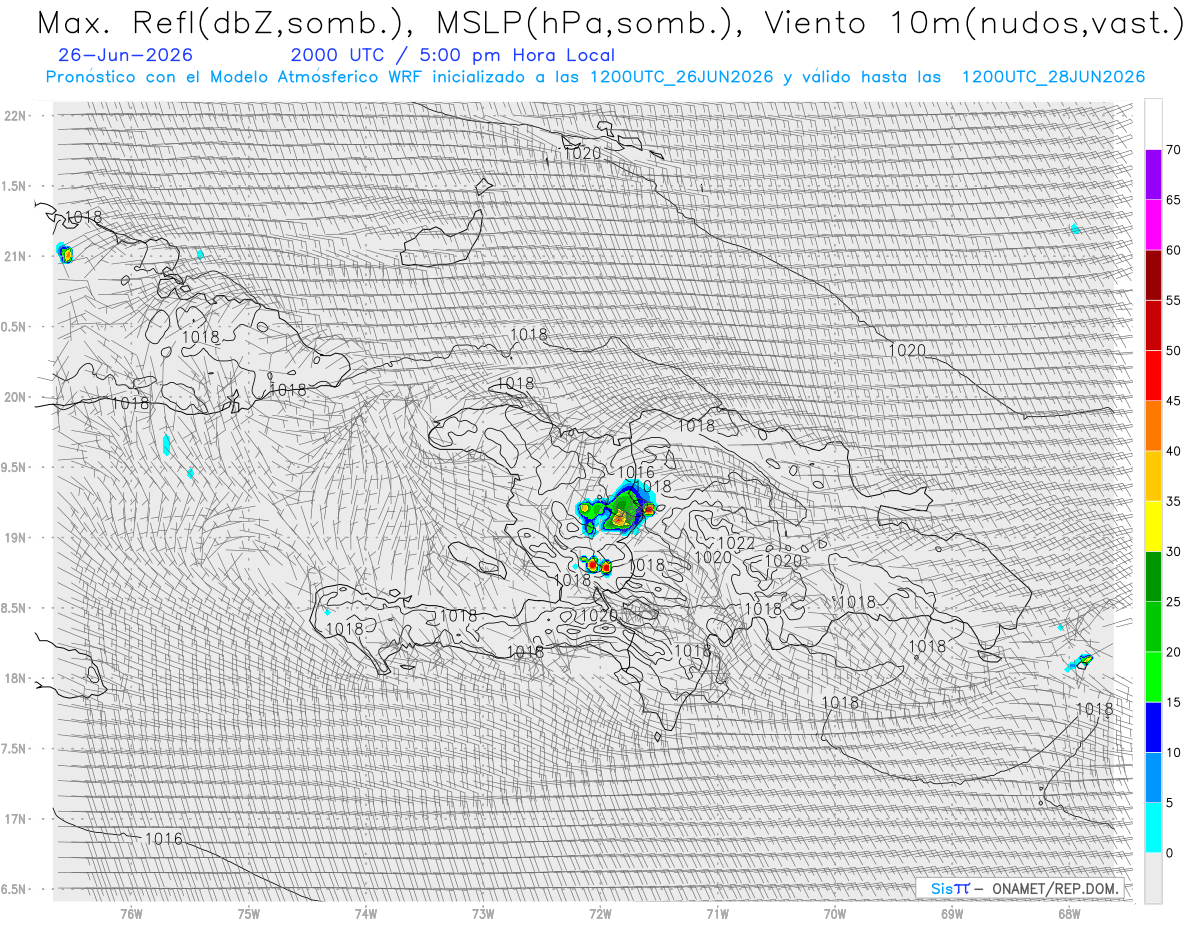Click the '76W' longitude label
The height and width of the screenshot is (927, 1200).
131,913
